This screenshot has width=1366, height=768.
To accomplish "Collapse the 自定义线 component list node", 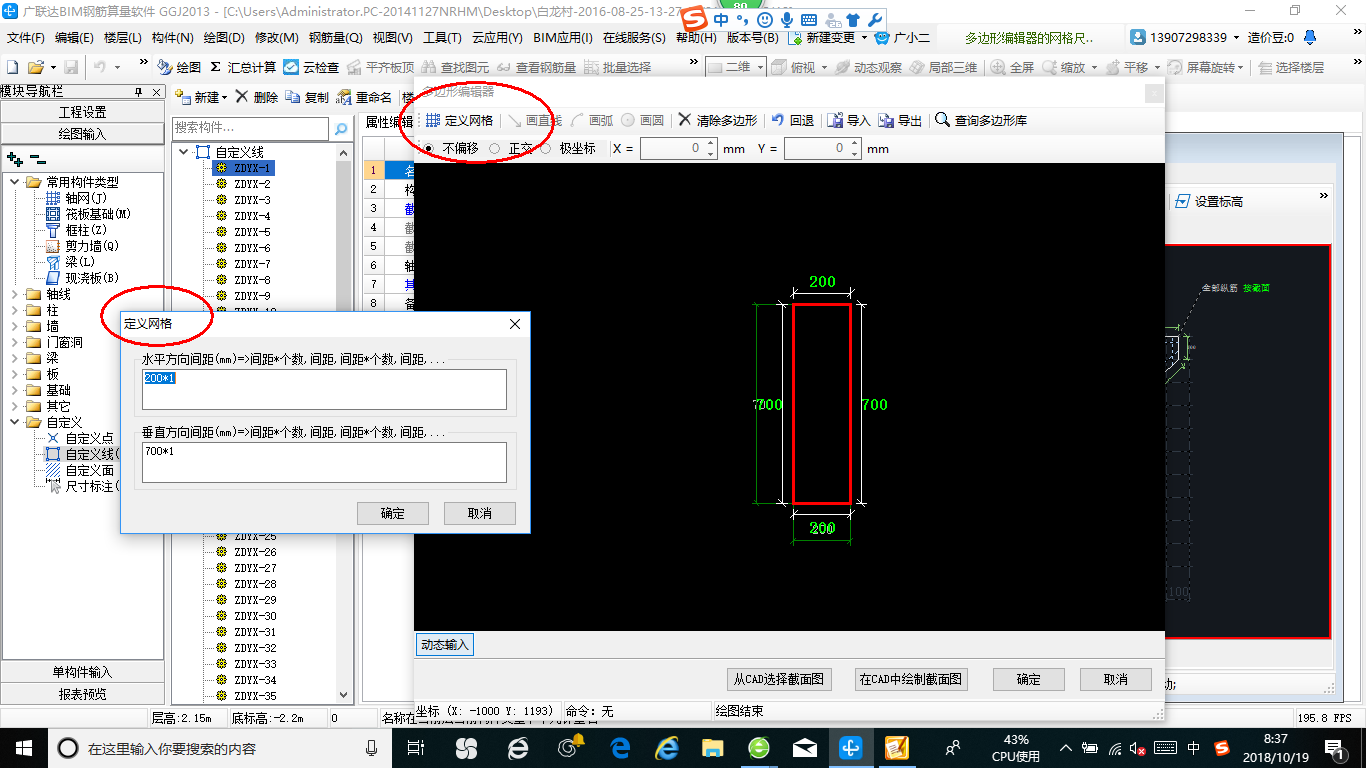I will tap(184, 152).
